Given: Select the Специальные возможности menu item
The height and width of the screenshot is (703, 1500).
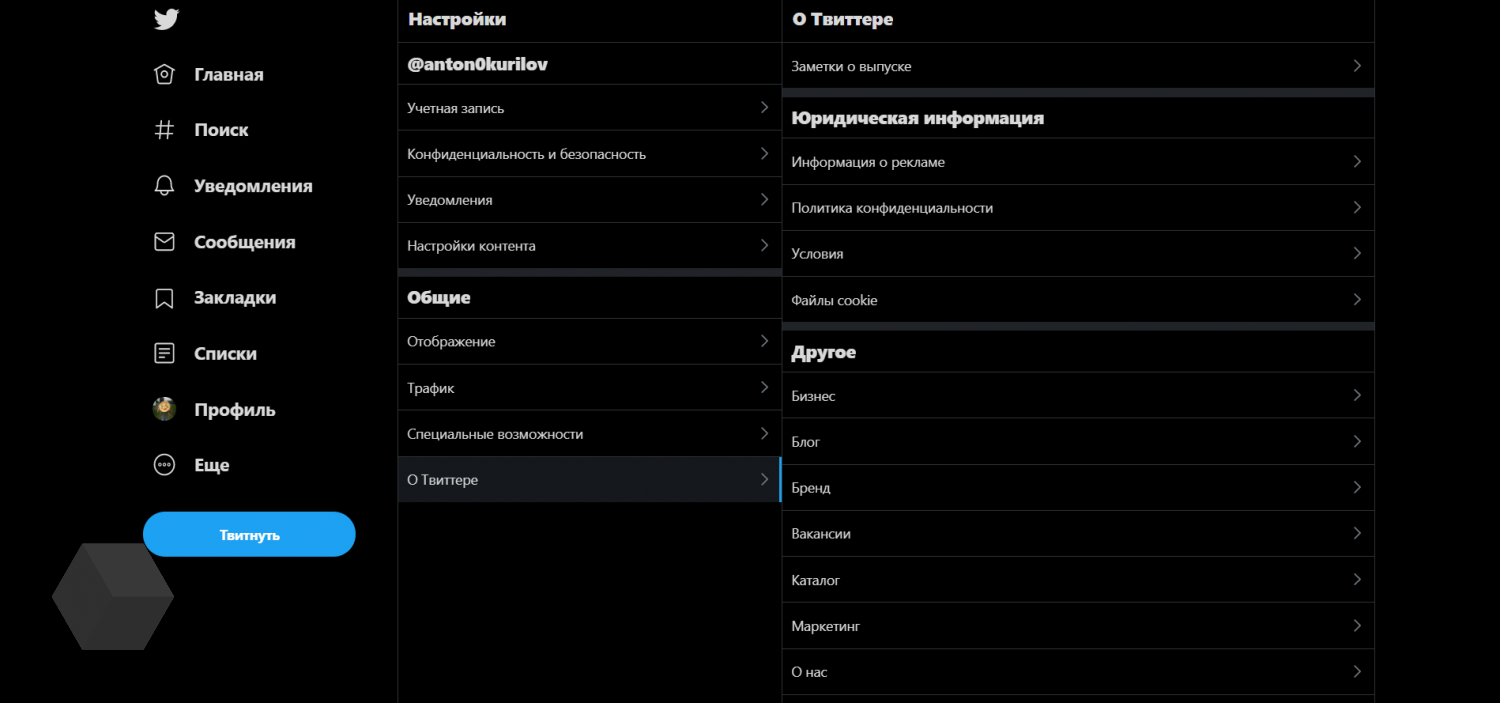Looking at the screenshot, I should 495,434.
